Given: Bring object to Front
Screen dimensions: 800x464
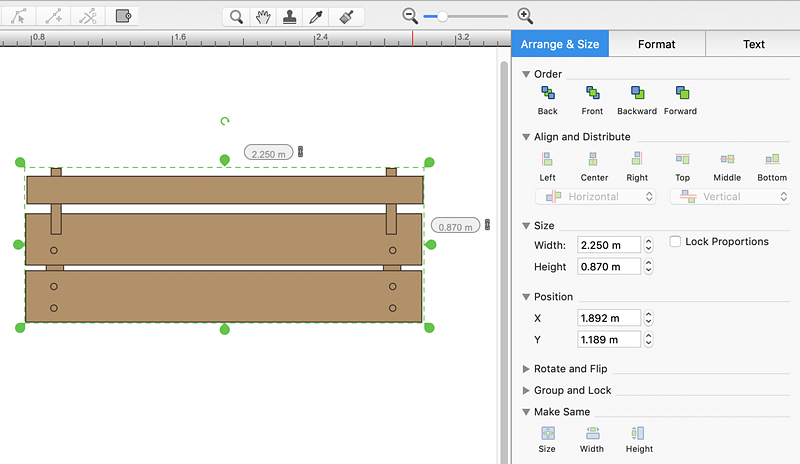Looking at the screenshot, I should pos(592,100).
